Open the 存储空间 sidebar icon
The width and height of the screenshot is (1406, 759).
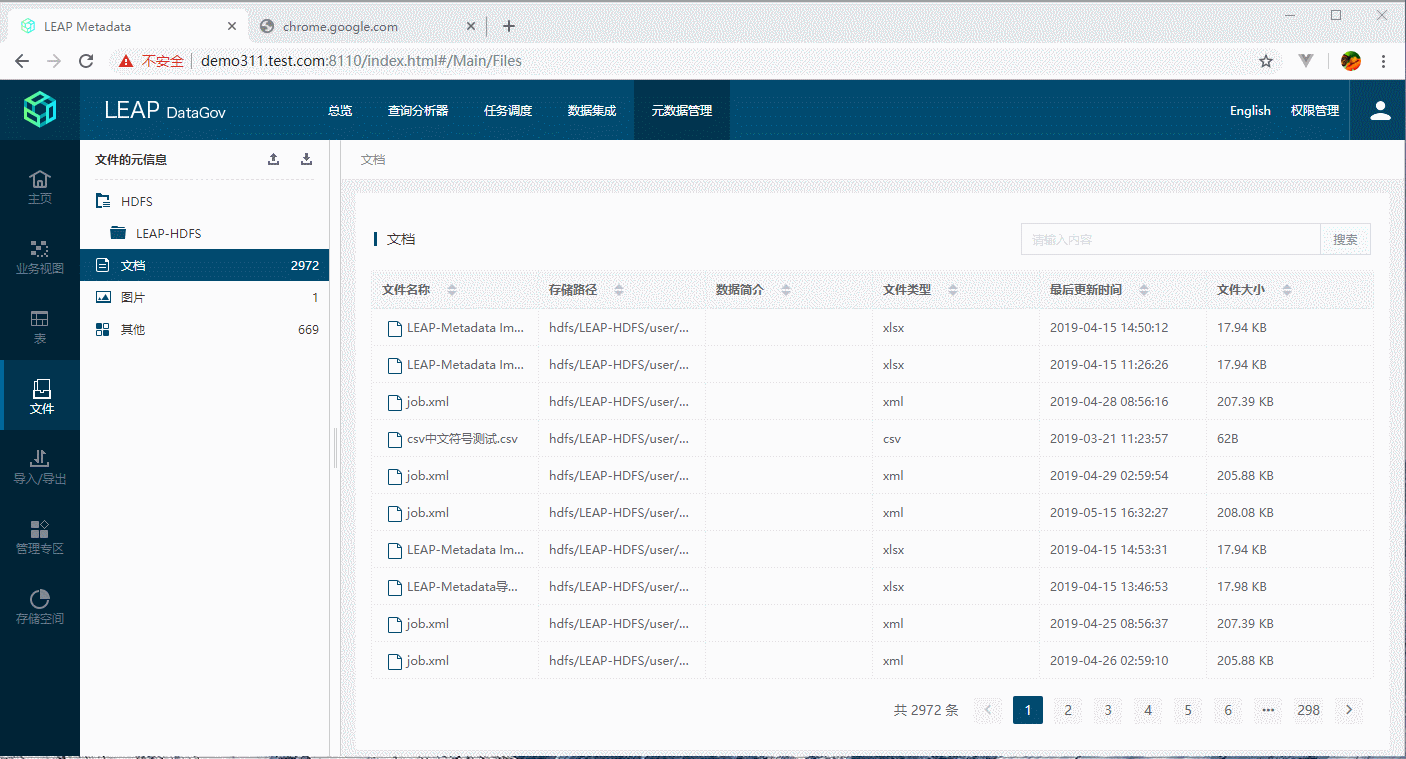pyautogui.click(x=40, y=607)
